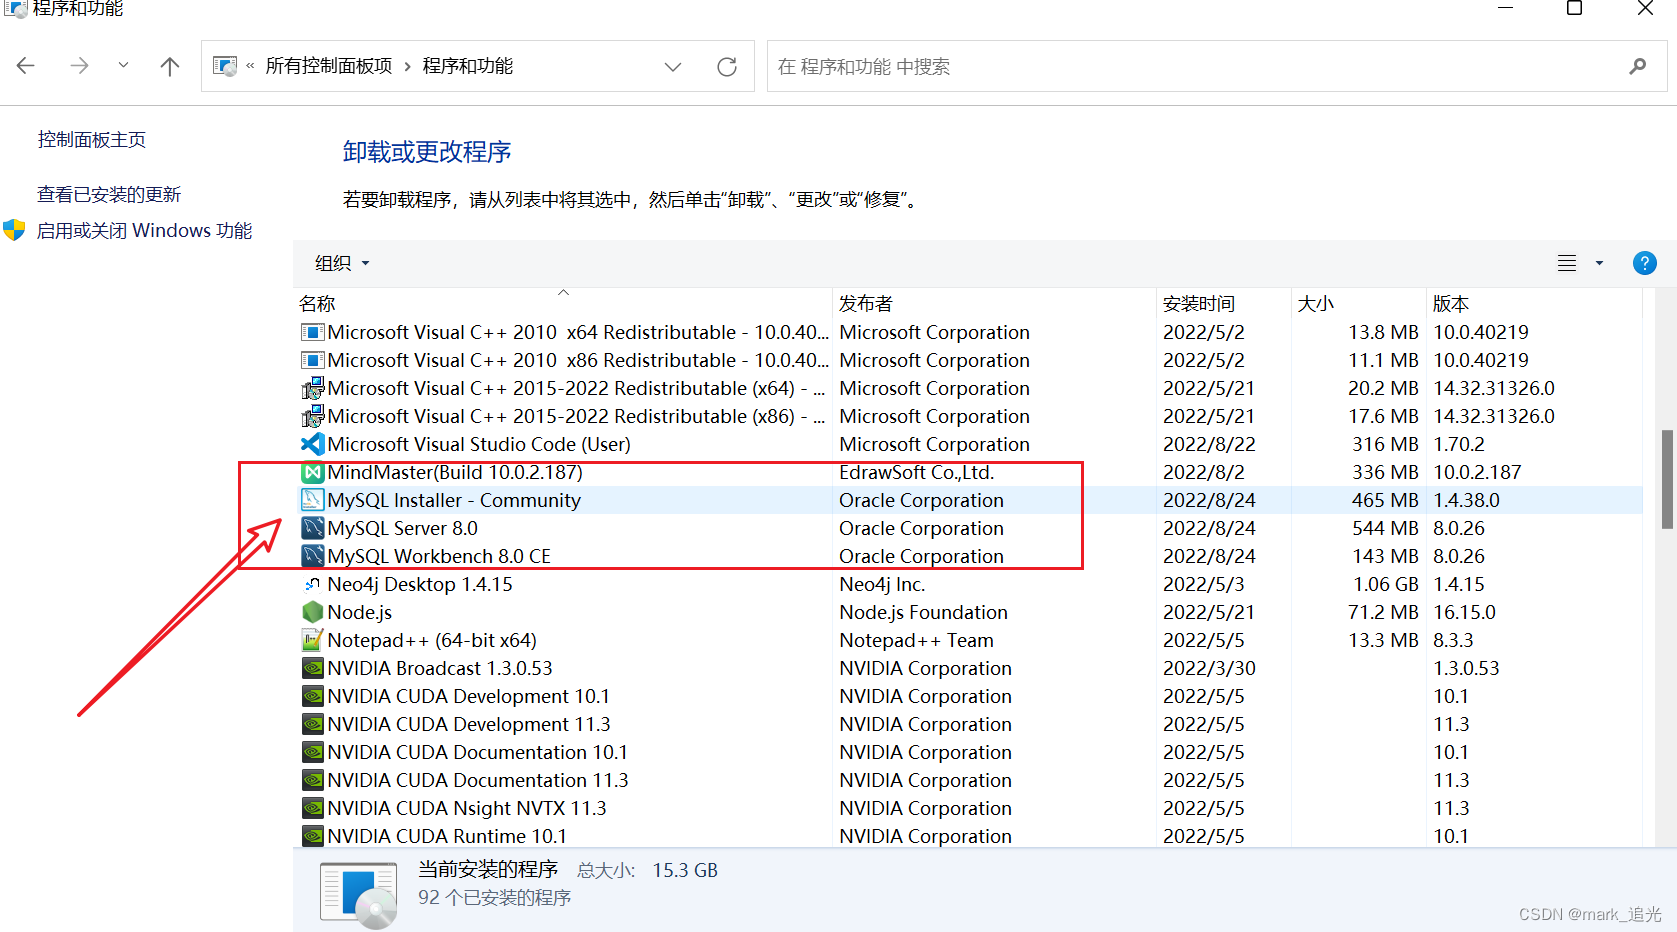The image size is (1677, 932).
Task: Click the MySQL Installer icon
Action: (x=313, y=500)
